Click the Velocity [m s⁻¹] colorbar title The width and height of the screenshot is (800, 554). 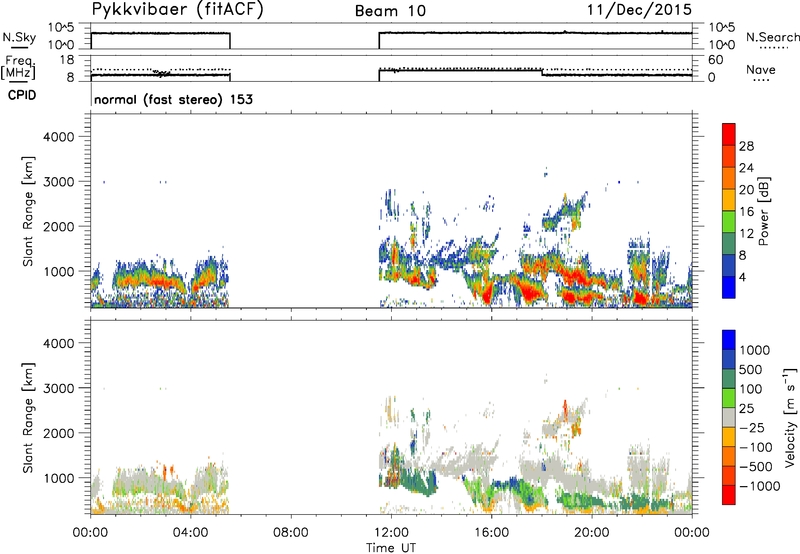click(x=790, y=417)
